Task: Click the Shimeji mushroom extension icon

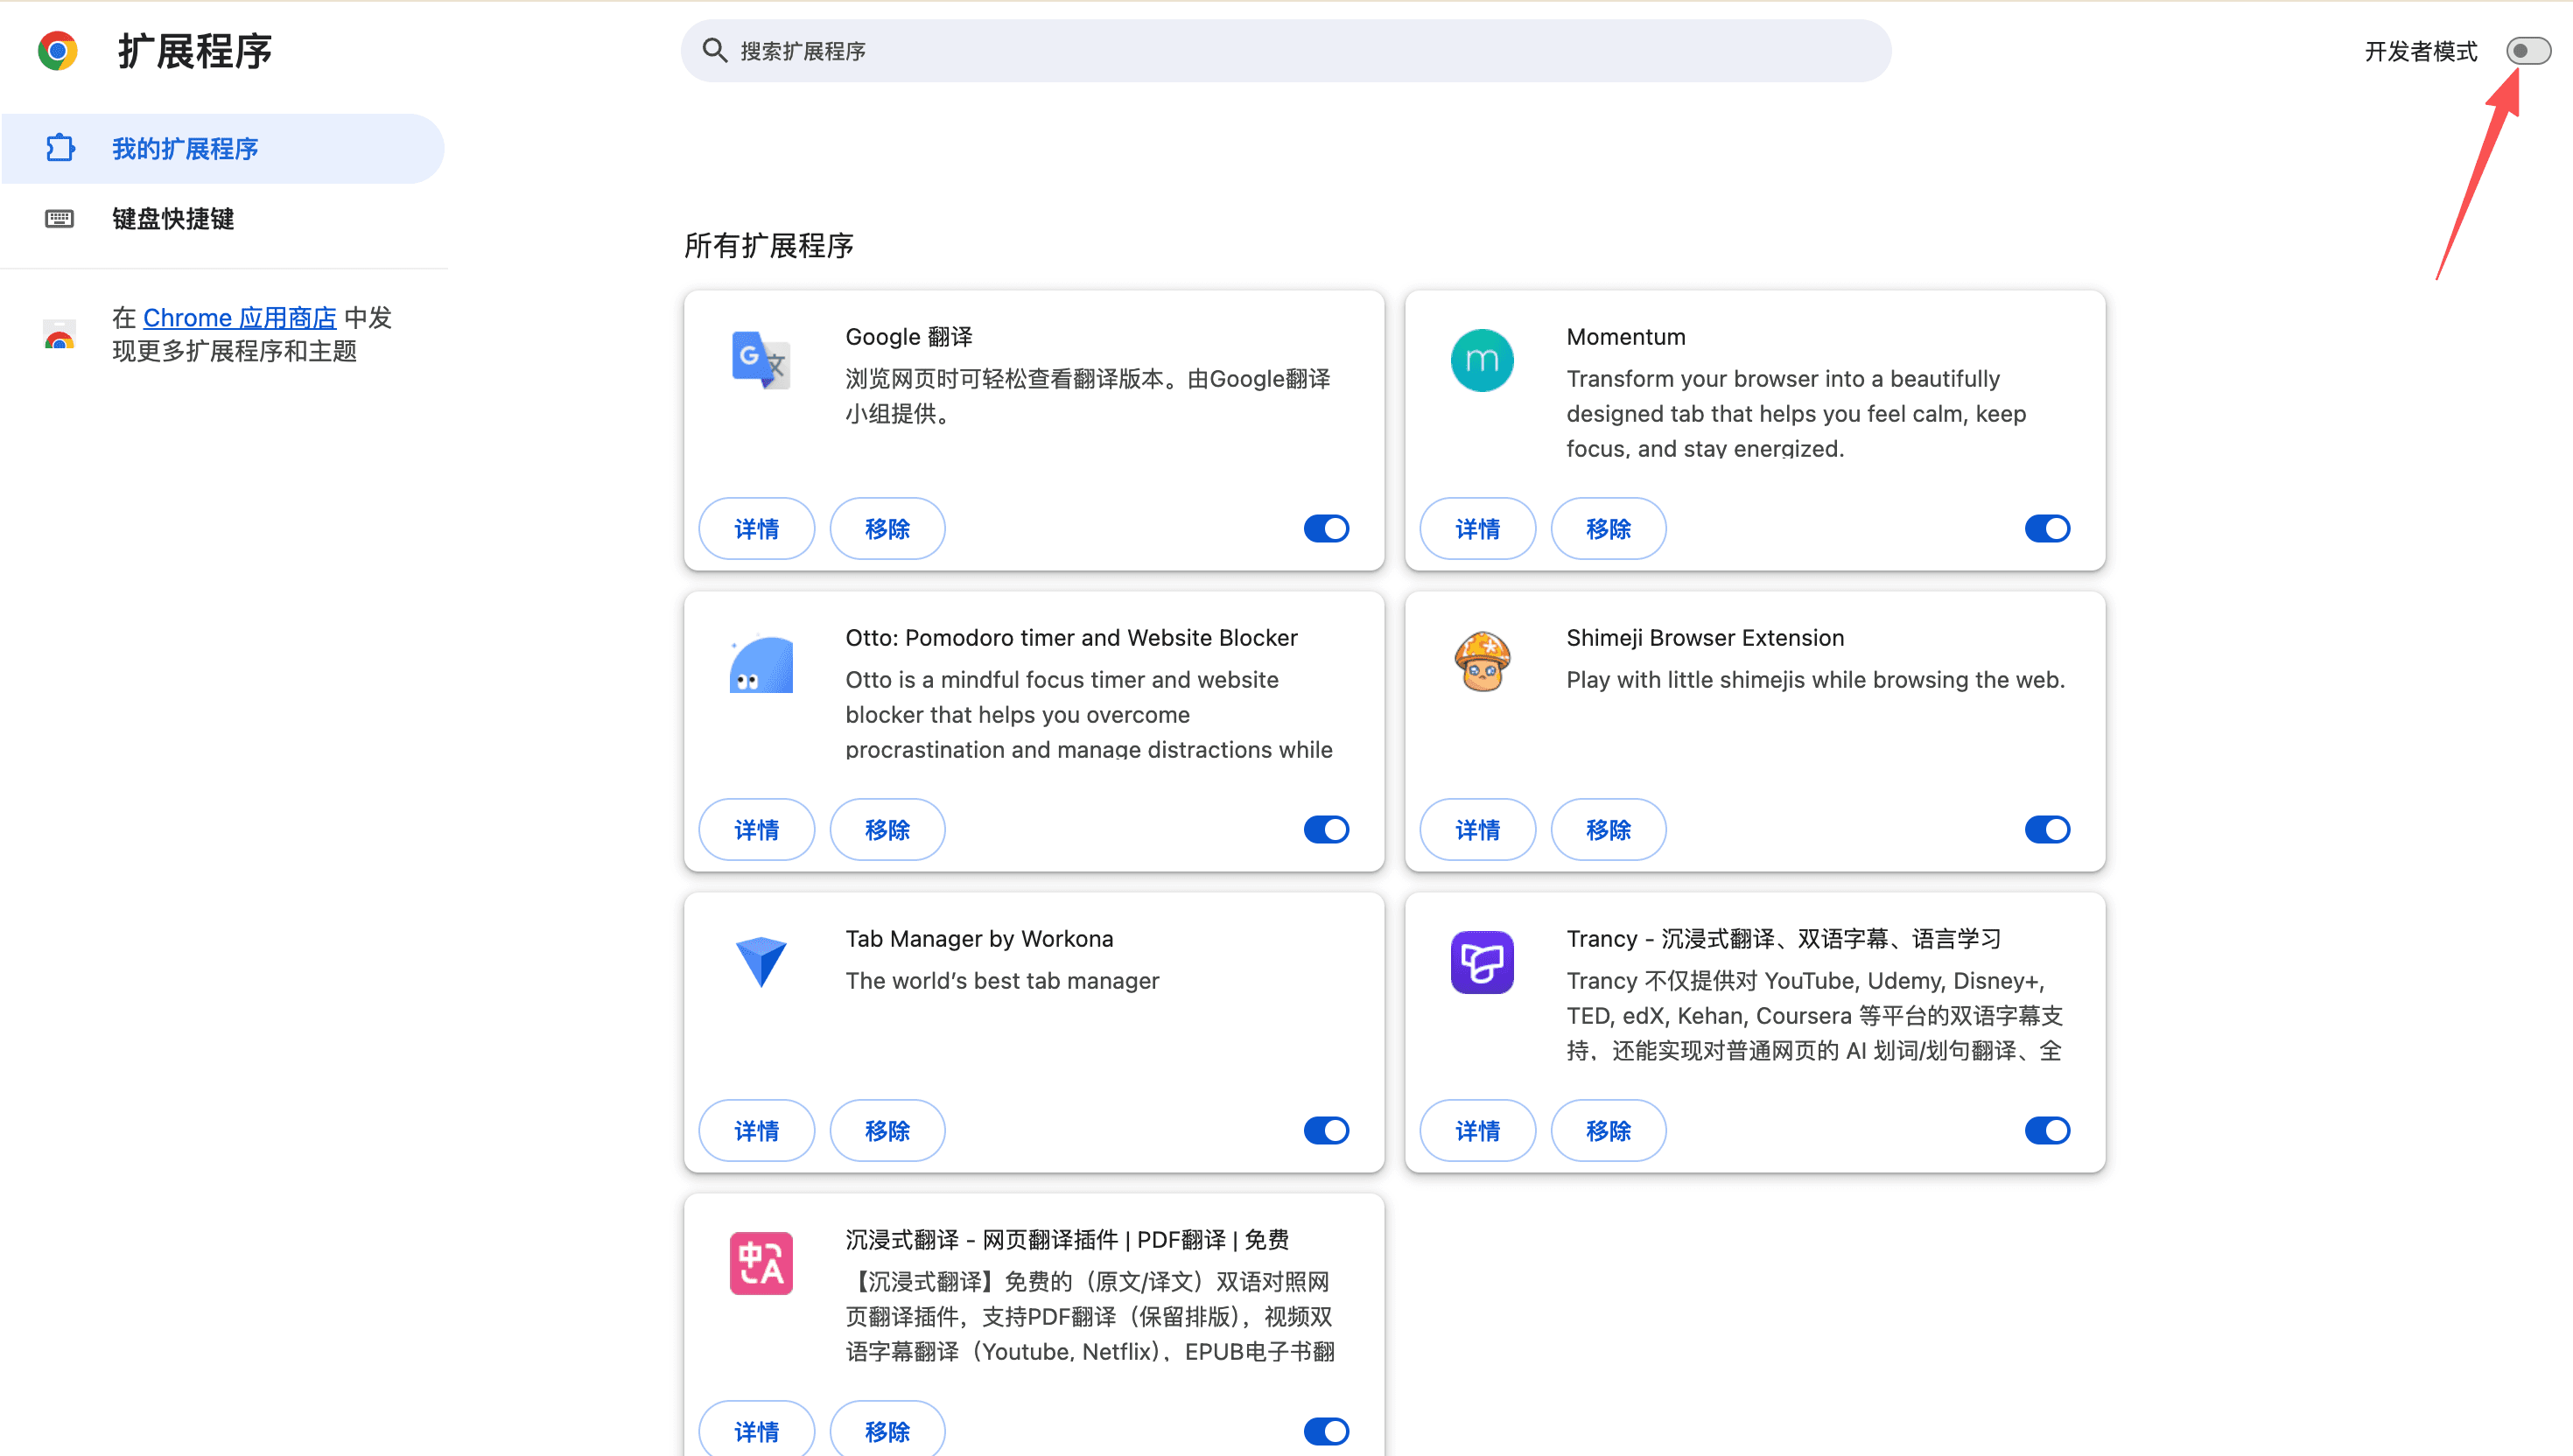Action: click(1481, 661)
